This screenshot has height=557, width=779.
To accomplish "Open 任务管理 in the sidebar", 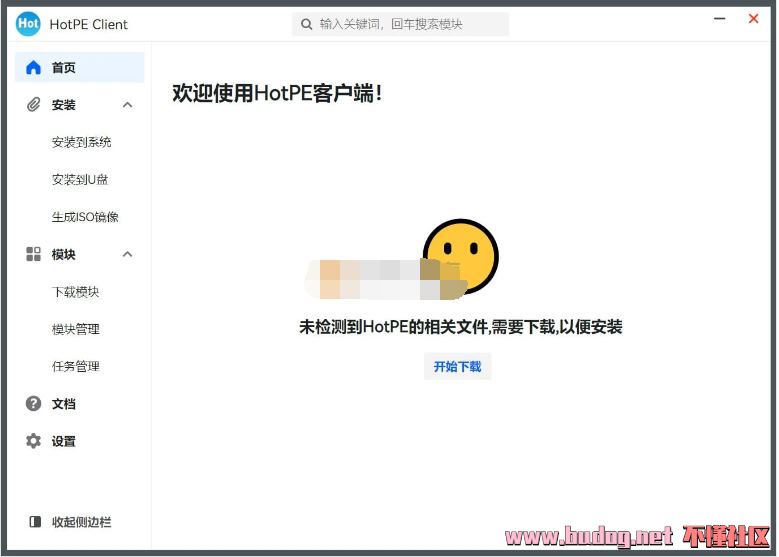I will [76, 366].
